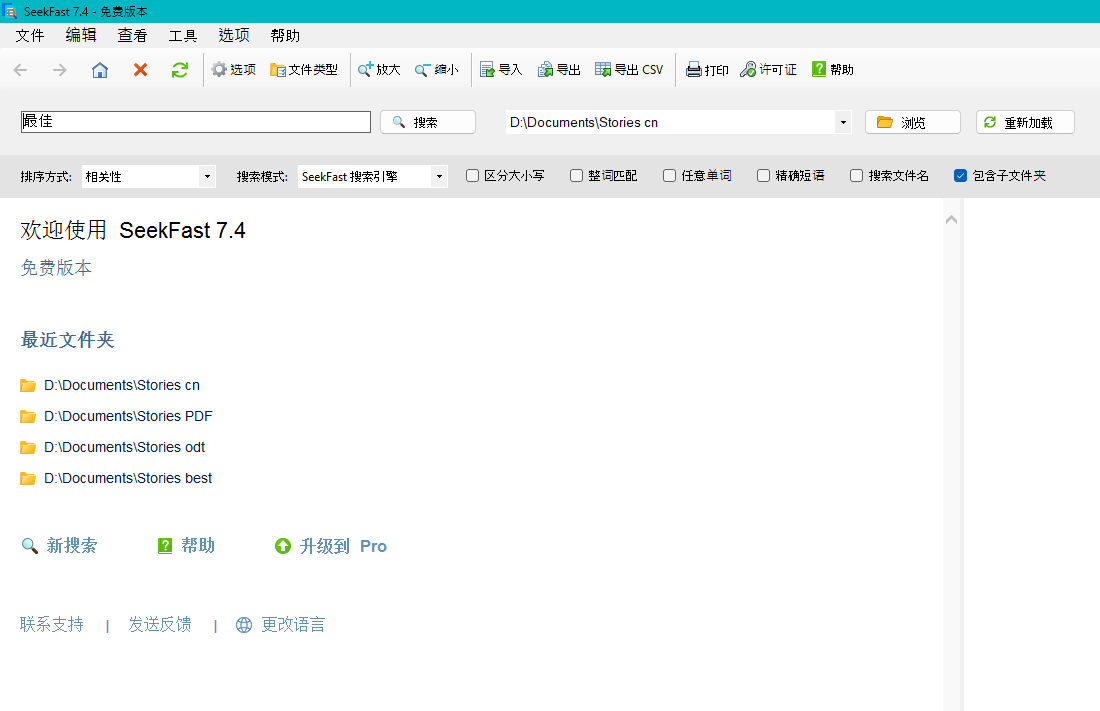
Task: Click the scrollbar up arrow
Action: coord(951,220)
